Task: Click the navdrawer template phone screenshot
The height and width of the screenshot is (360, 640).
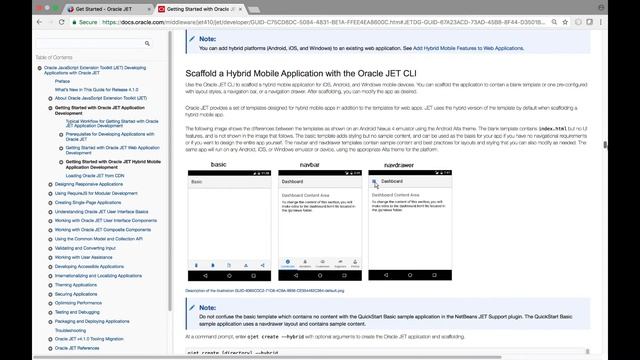Action: [x=410, y=225]
